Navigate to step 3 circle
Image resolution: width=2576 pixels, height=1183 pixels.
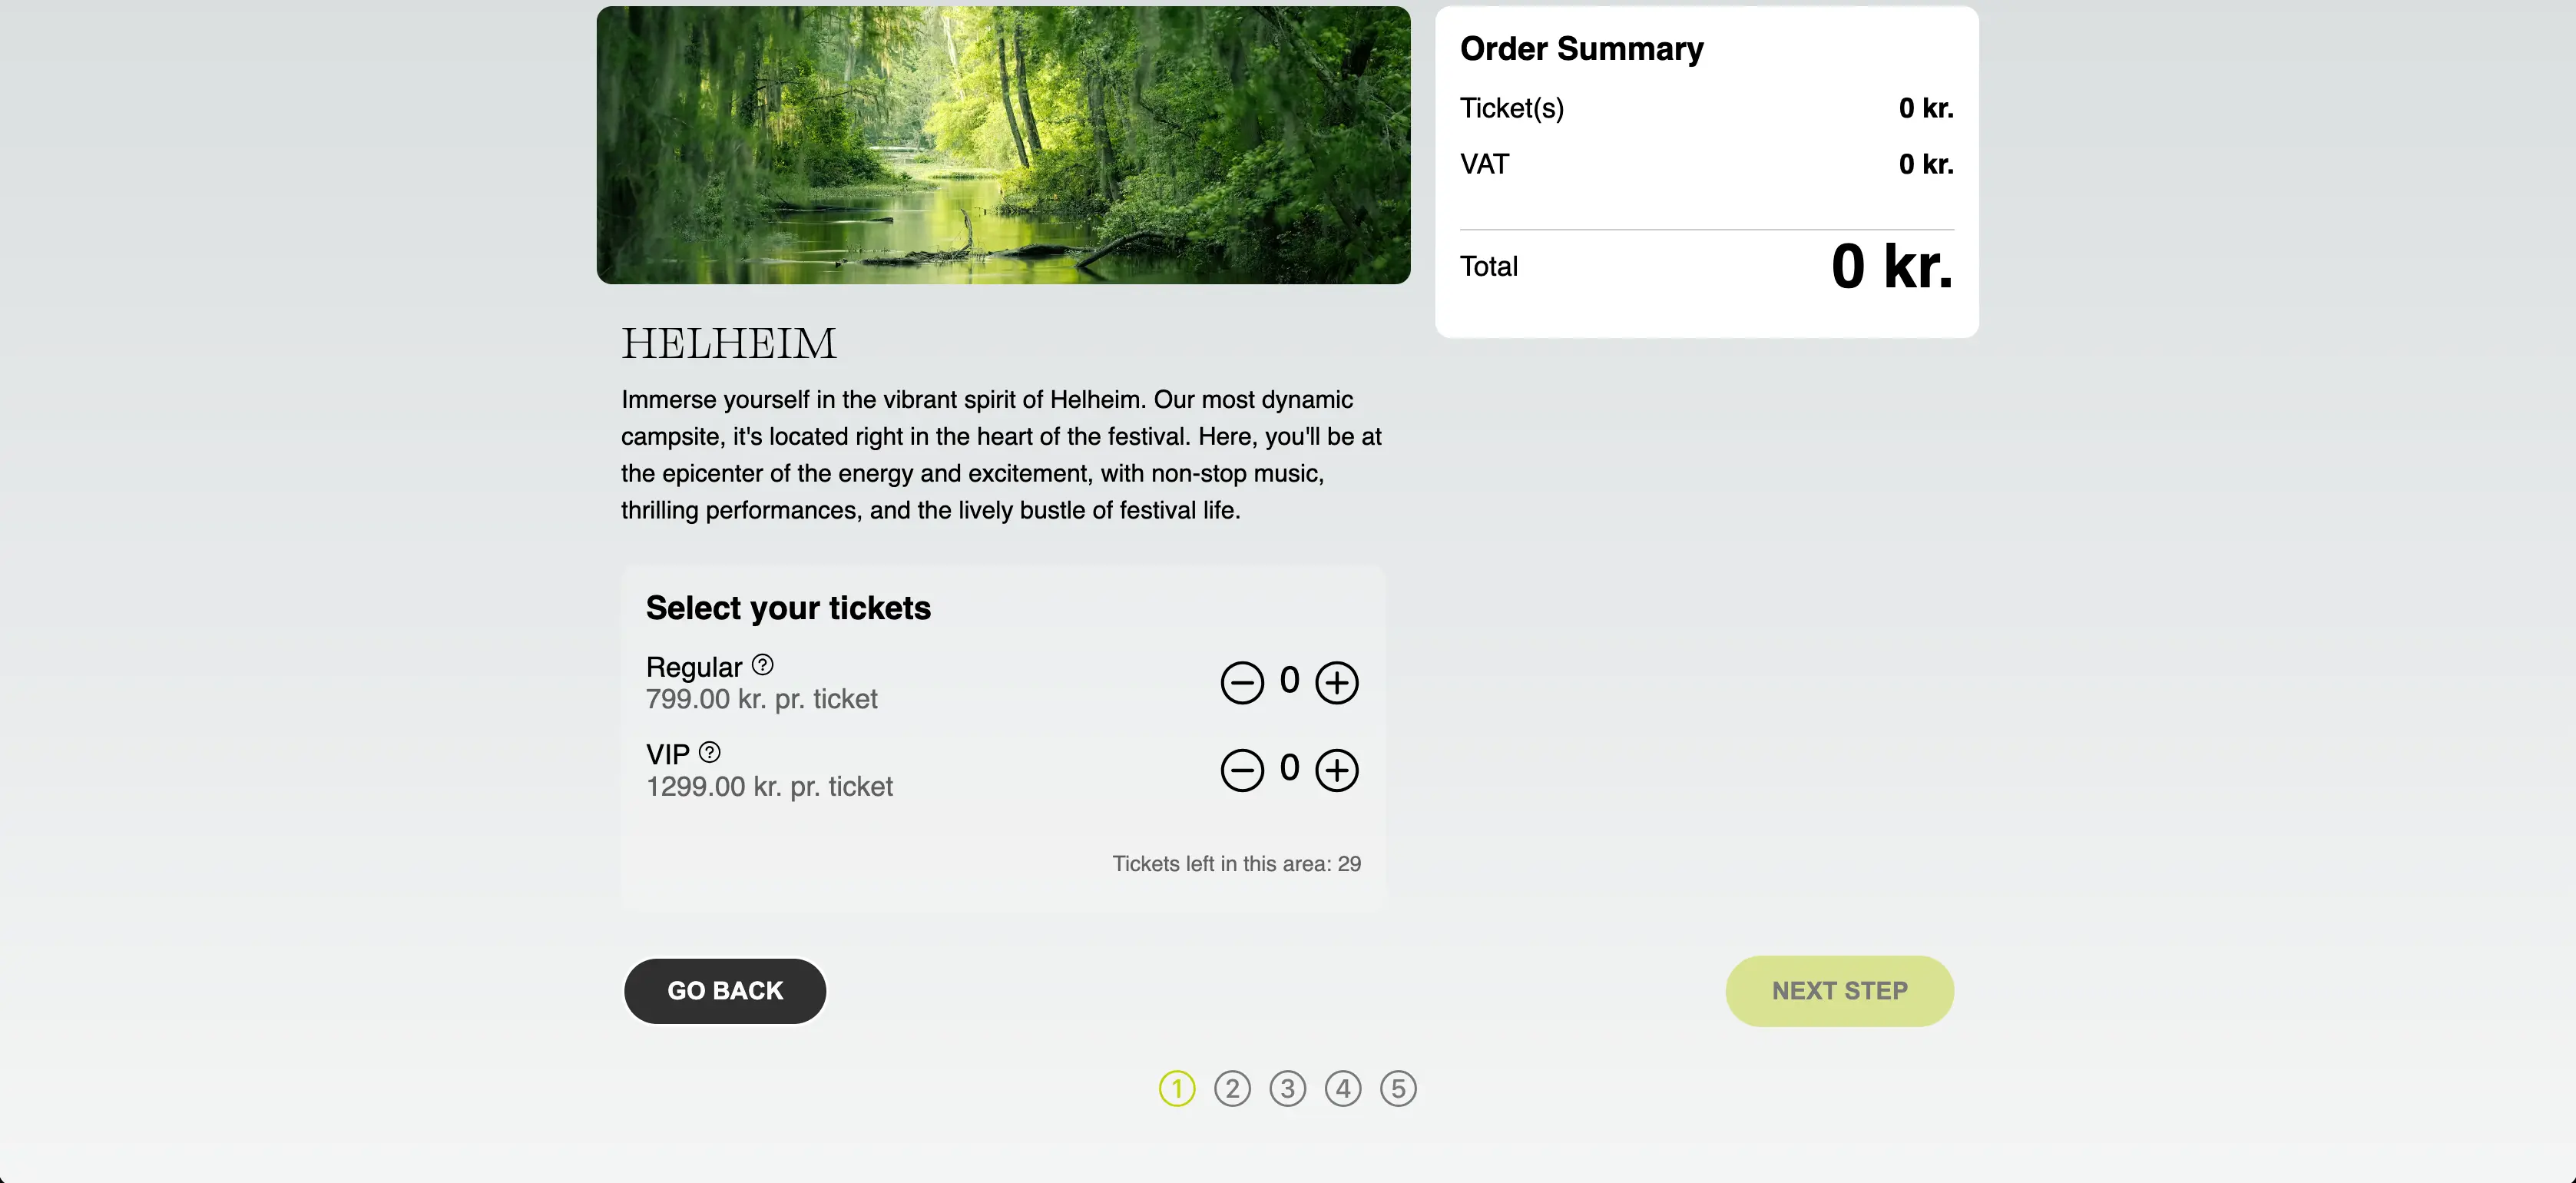tap(1288, 1086)
